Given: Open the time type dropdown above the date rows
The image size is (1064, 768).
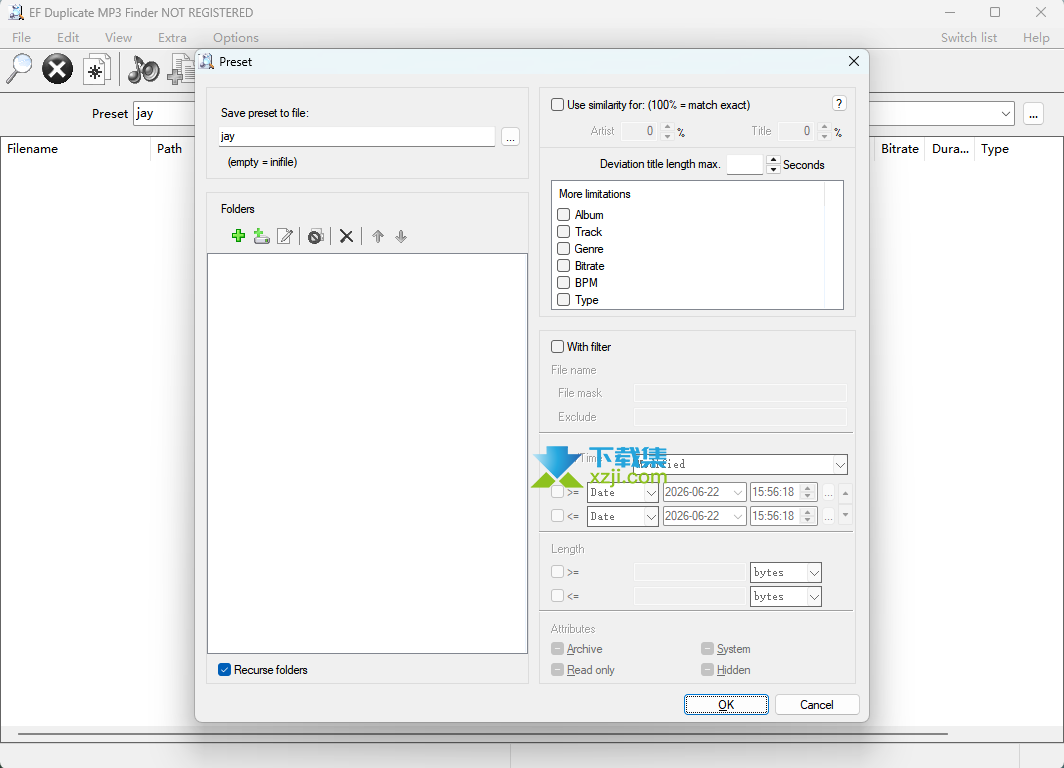Looking at the screenshot, I should coord(840,465).
